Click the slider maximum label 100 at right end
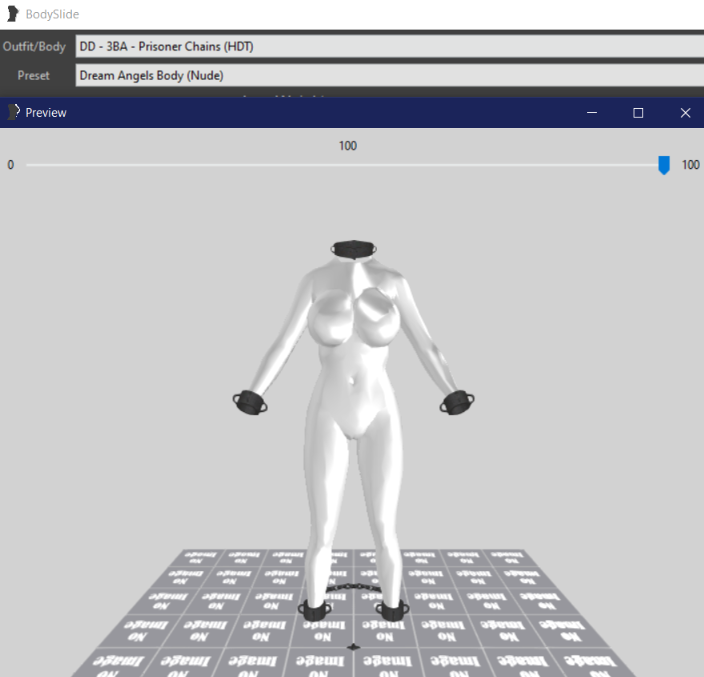 click(691, 165)
